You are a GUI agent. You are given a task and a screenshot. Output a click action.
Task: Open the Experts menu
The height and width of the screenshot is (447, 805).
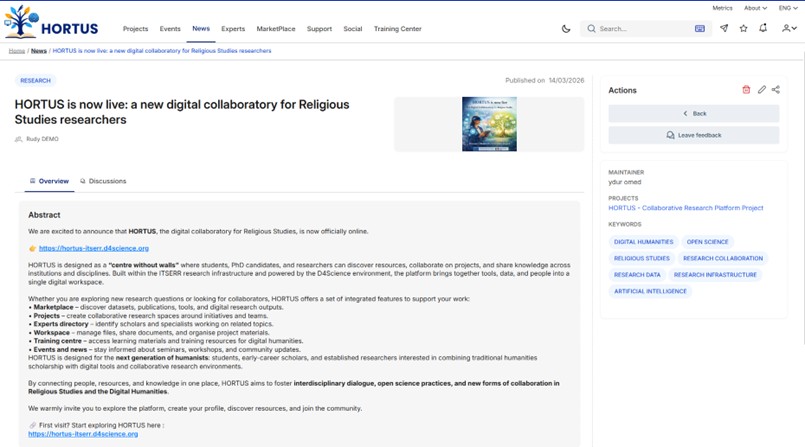233,29
